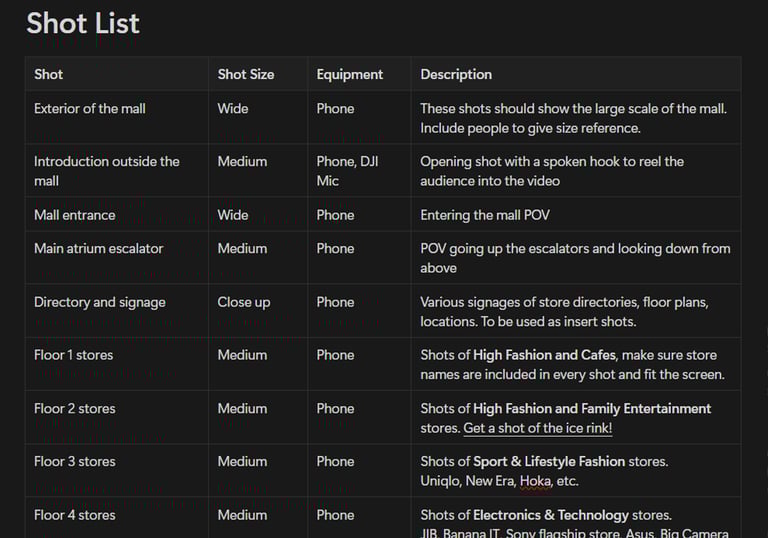Click the underlined word "Hoka"

pyautogui.click(x=535, y=481)
